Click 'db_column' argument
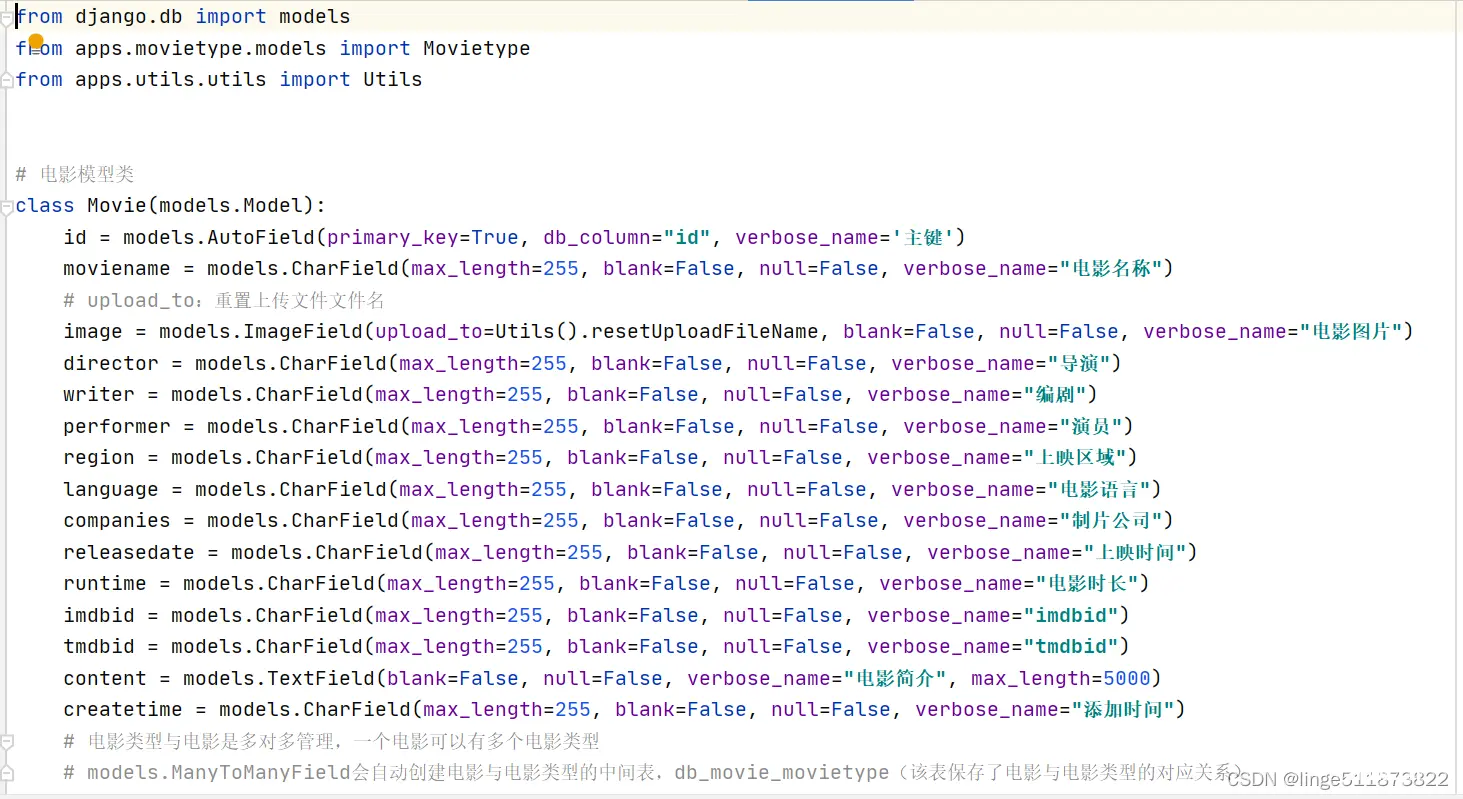Viewport: 1463px width, 799px height. [597, 237]
